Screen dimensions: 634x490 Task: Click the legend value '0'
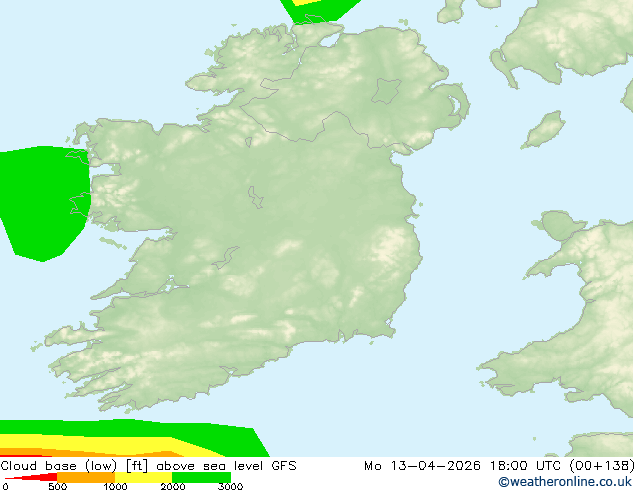tap(5, 486)
